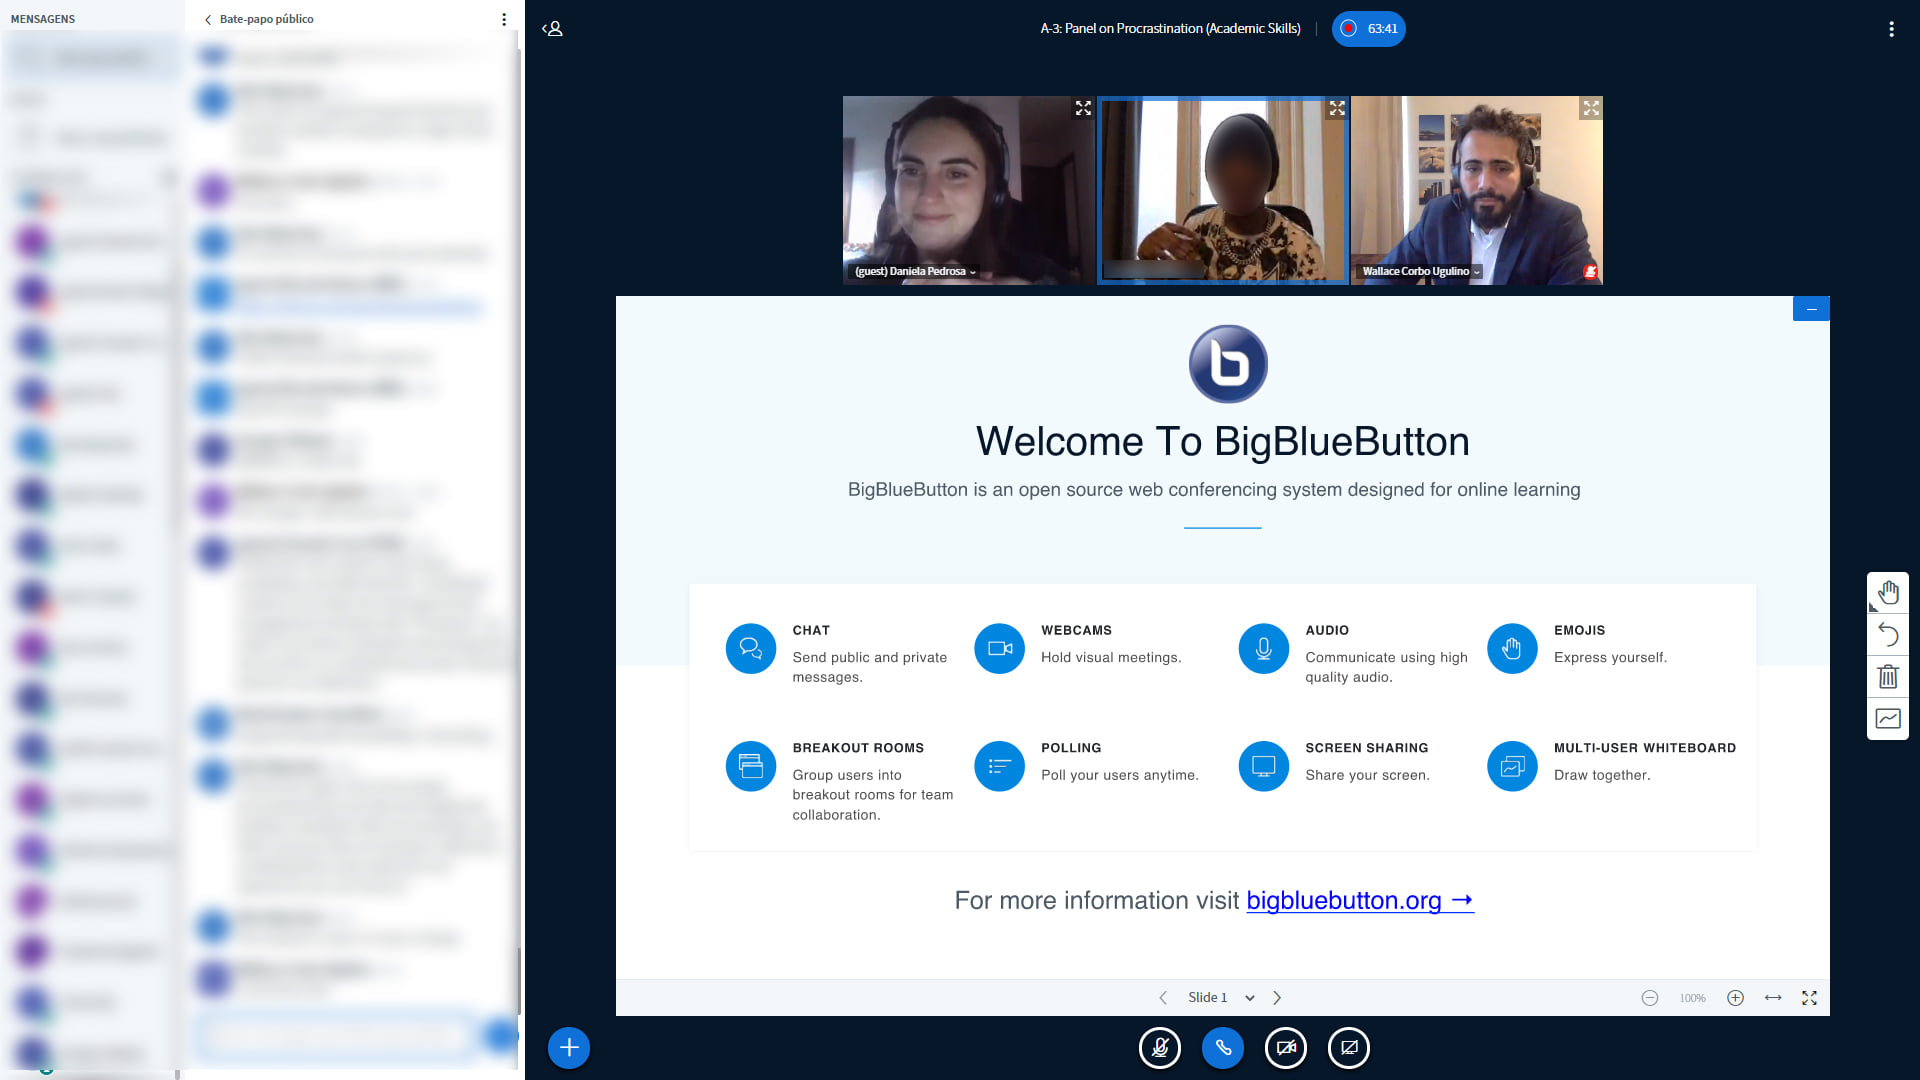Open the public chat options menu
This screenshot has width=1920, height=1080.
[x=504, y=19]
